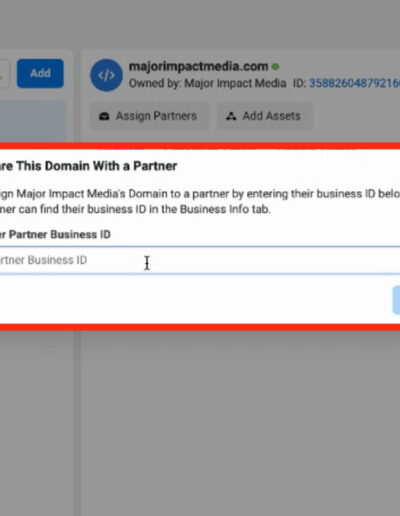Screen dimensions: 400x516
Task: Click the Domain With a Partner dialog heading
Action: 88,166
